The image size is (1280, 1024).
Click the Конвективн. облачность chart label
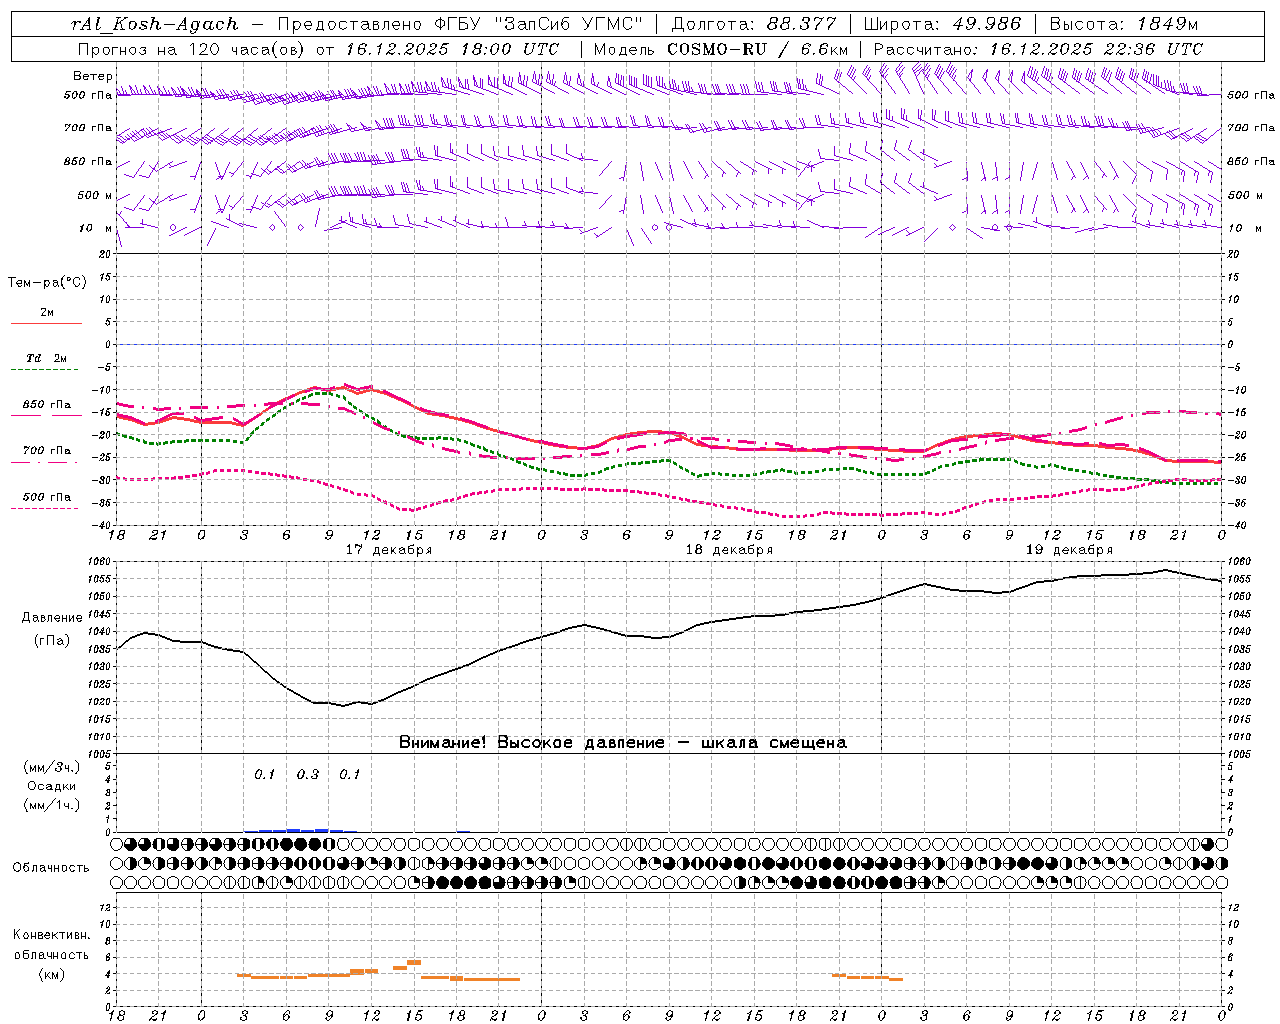(x=51, y=945)
